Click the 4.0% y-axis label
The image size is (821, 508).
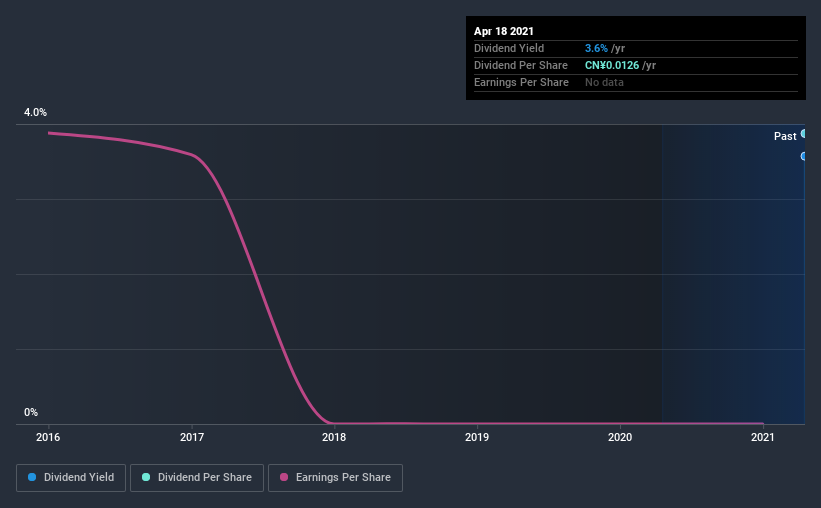[35, 112]
